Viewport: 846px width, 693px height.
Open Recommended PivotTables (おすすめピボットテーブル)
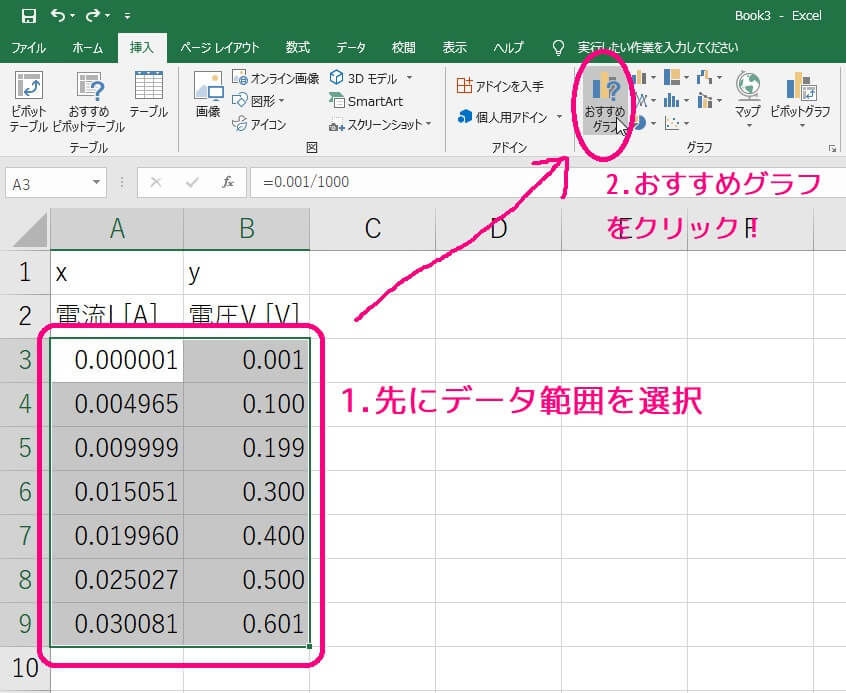(89, 101)
